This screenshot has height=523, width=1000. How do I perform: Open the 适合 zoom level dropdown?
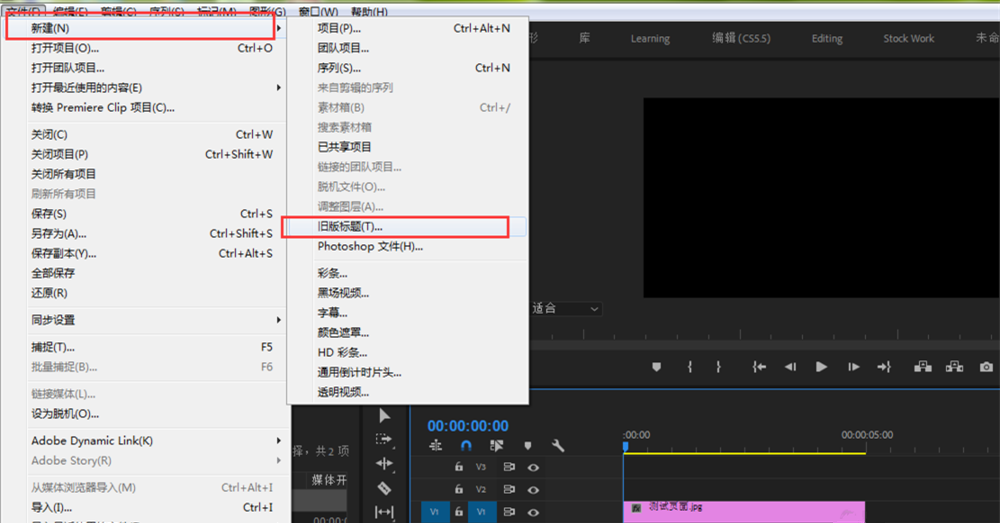click(566, 309)
